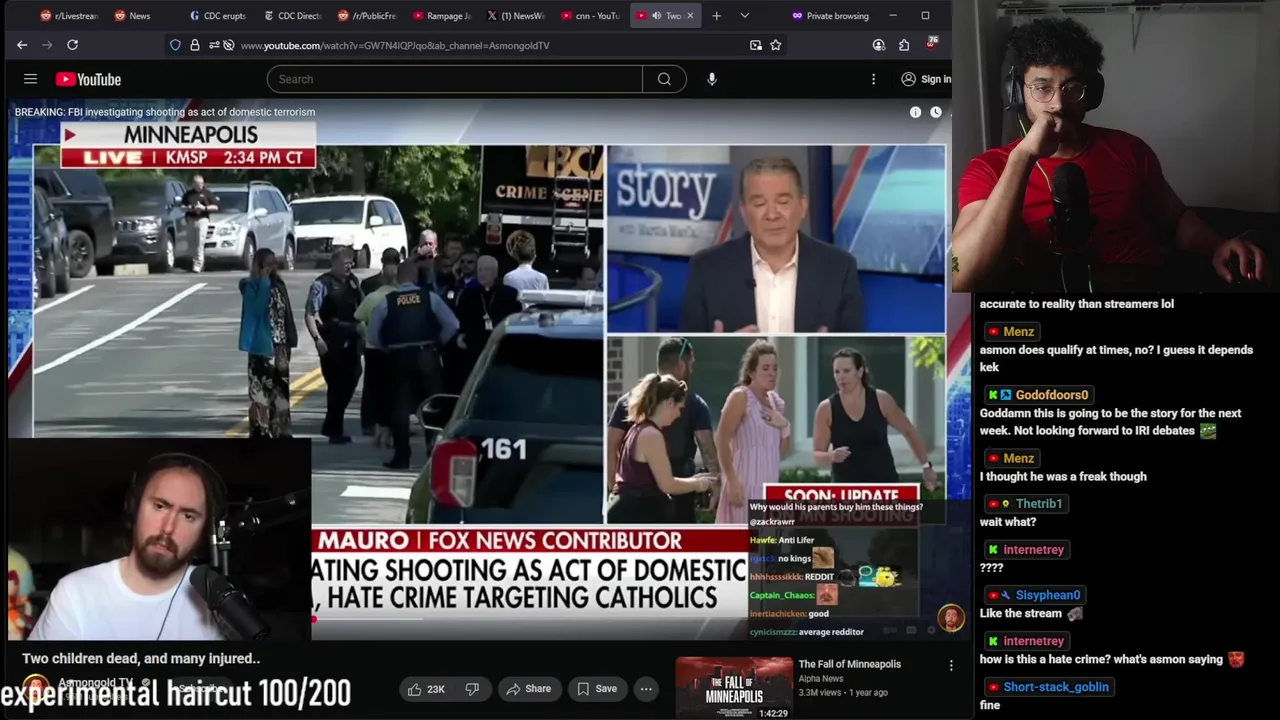Click the watch later clock icon on video
This screenshot has height=720, width=1280.
tap(936, 112)
